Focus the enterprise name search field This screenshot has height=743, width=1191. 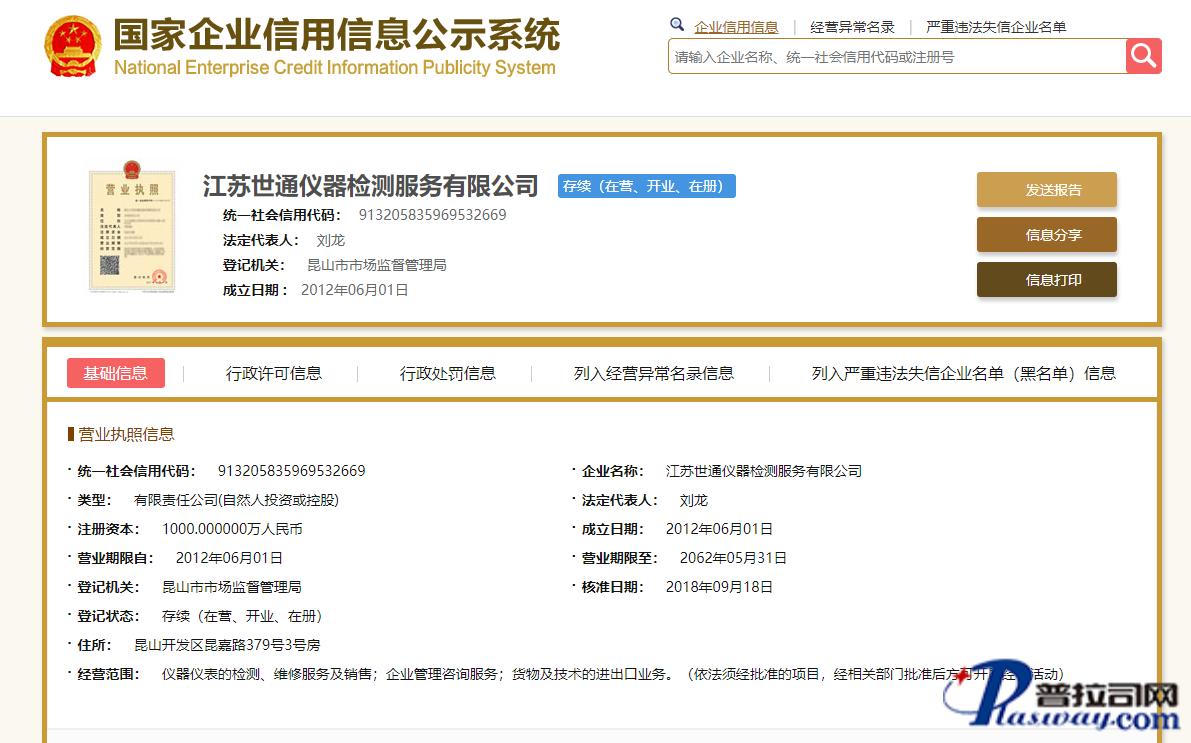[895, 57]
